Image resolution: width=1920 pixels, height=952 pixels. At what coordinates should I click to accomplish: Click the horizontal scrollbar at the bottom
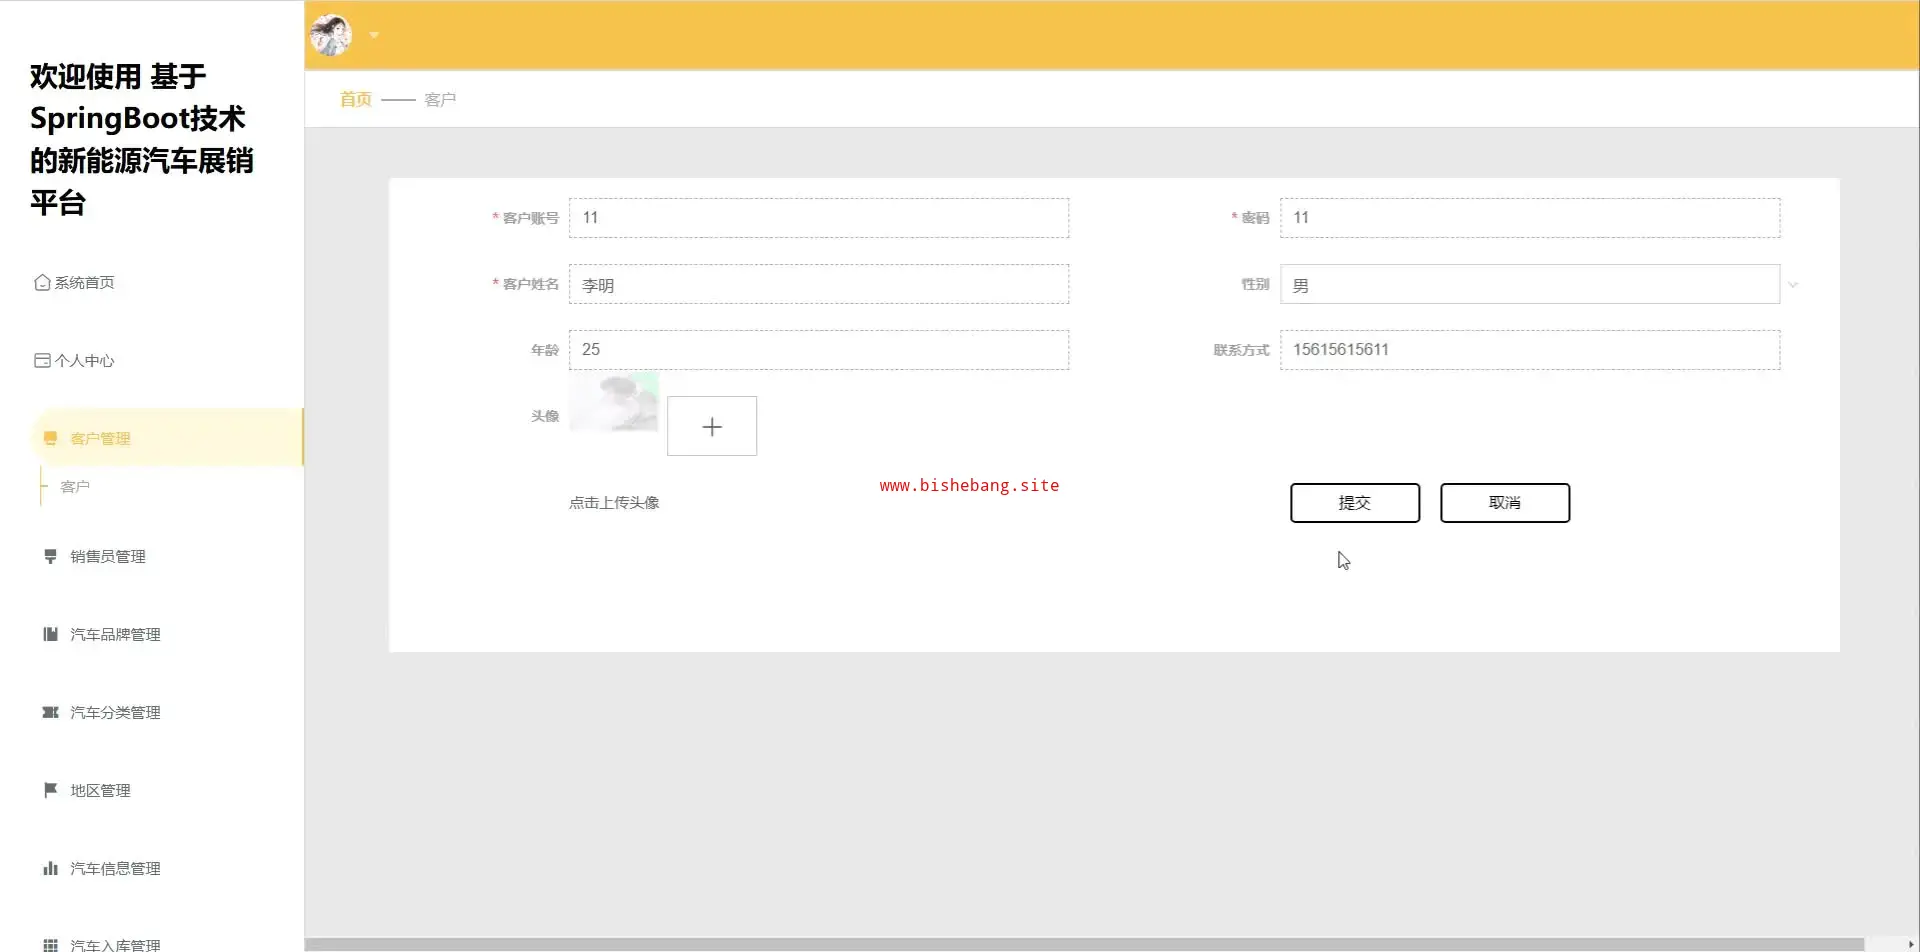[x=1084, y=944]
